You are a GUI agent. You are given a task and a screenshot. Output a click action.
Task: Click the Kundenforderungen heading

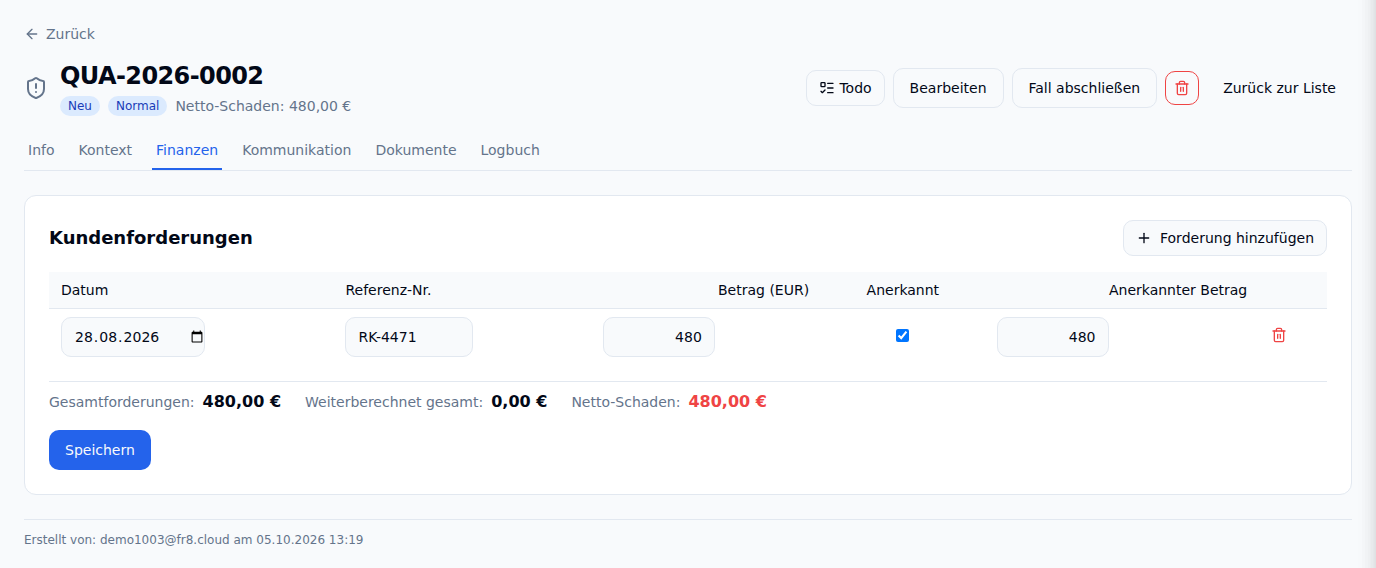click(151, 238)
